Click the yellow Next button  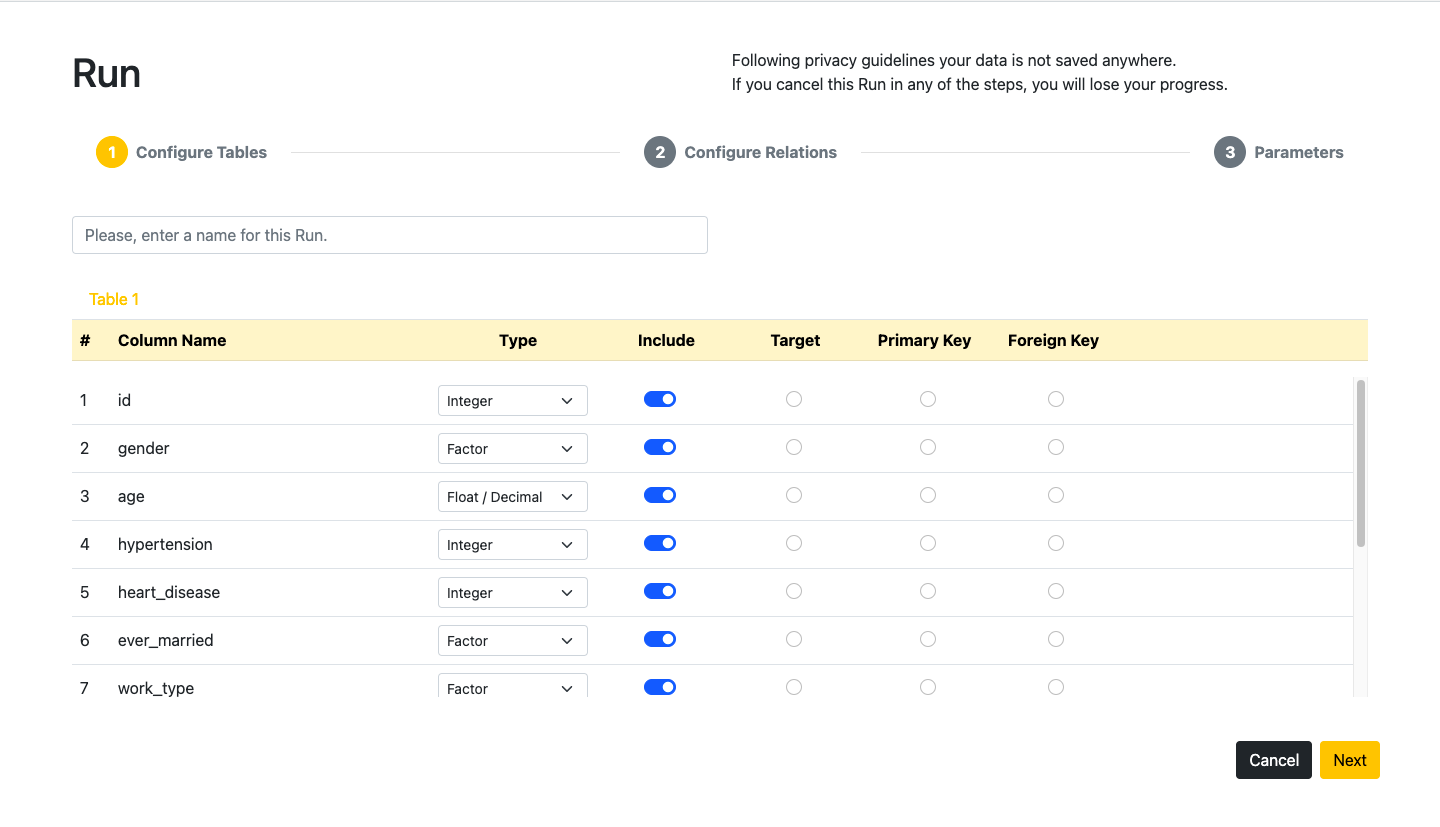[x=1349, y=760]
